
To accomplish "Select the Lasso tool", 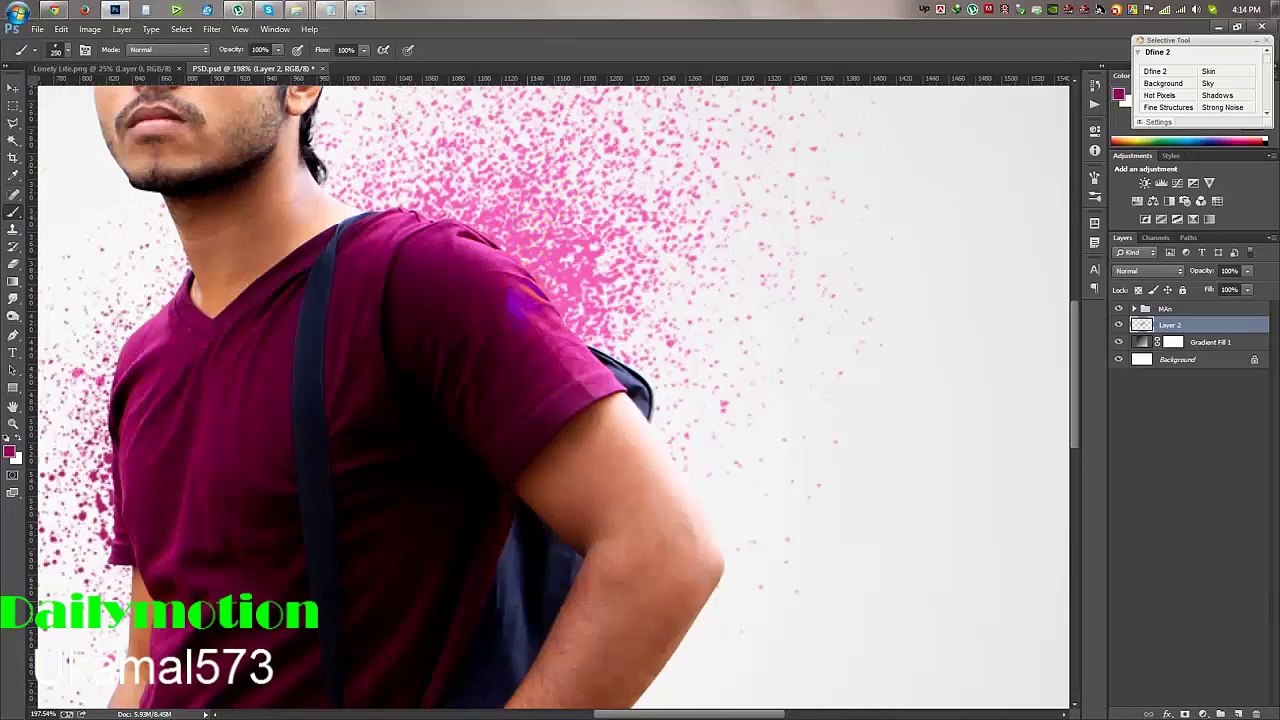I will [x=13, y=123].
